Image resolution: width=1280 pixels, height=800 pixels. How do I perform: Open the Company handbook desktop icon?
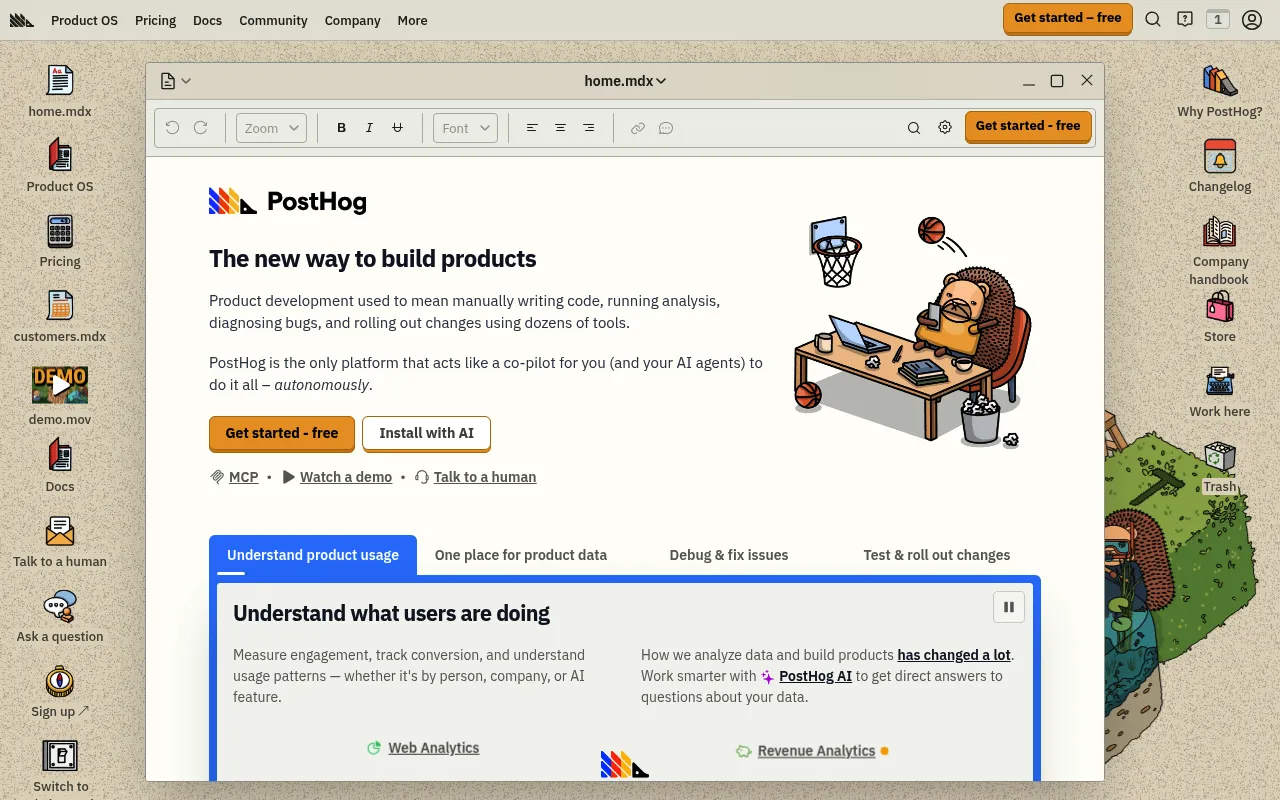(1220, 250)
